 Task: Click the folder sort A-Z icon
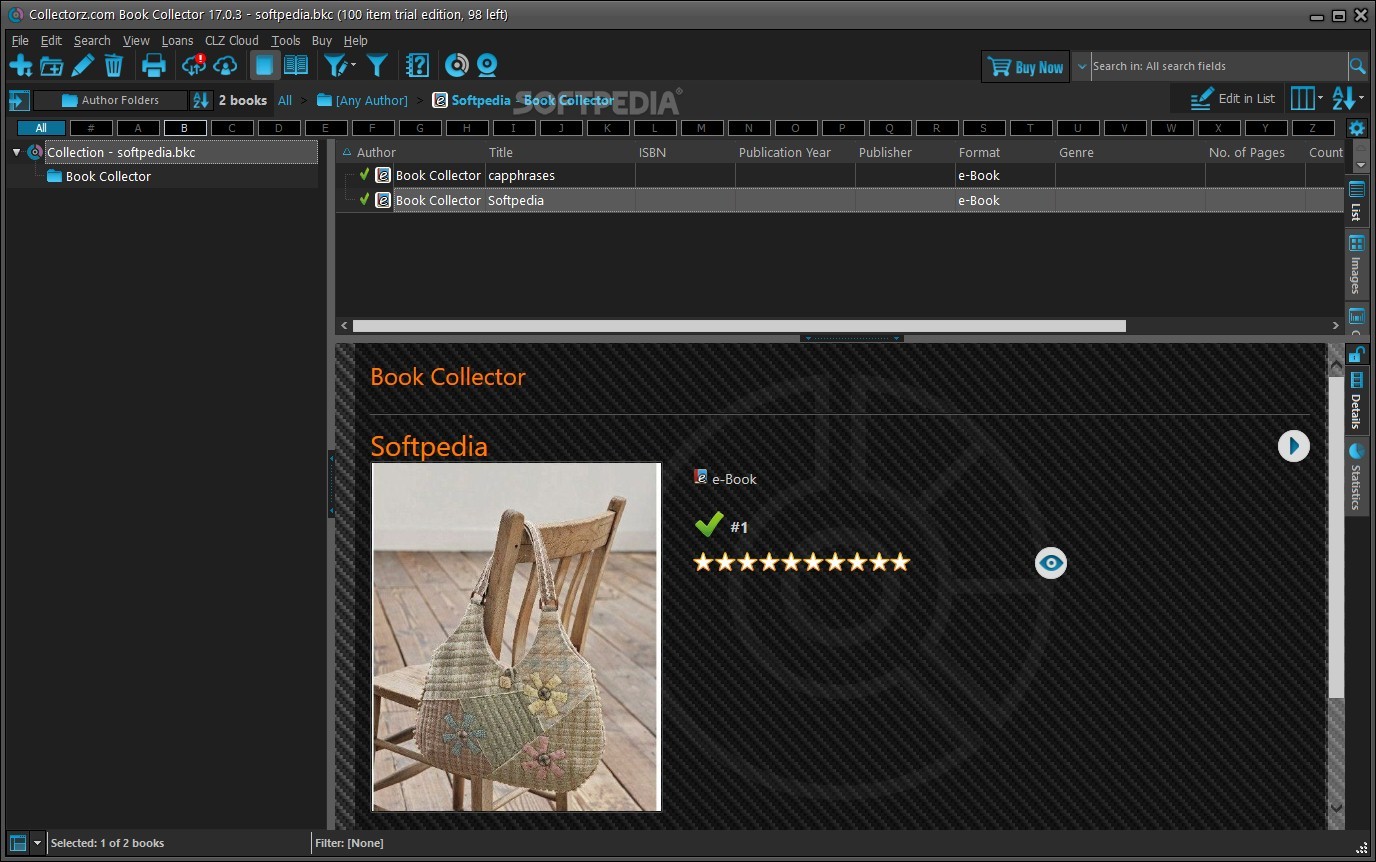[201, 100]
